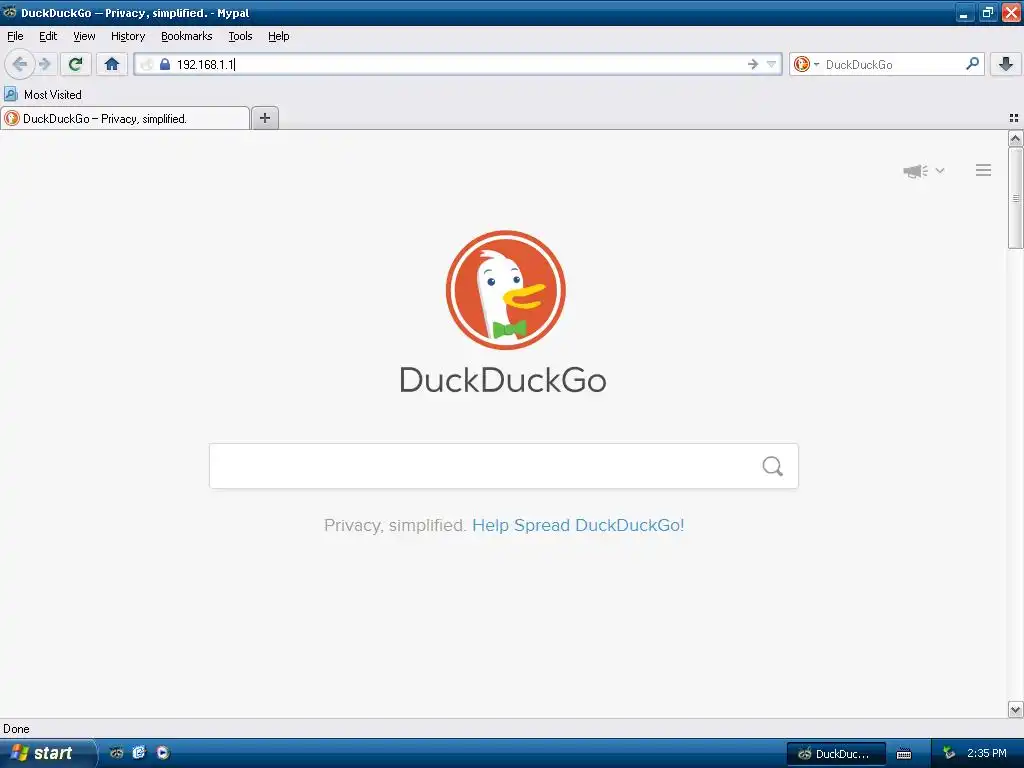Click the vertical scrollbar thumb
Screen dimensions: 1024x768
pyautogui.click(x=1015, y=198)
